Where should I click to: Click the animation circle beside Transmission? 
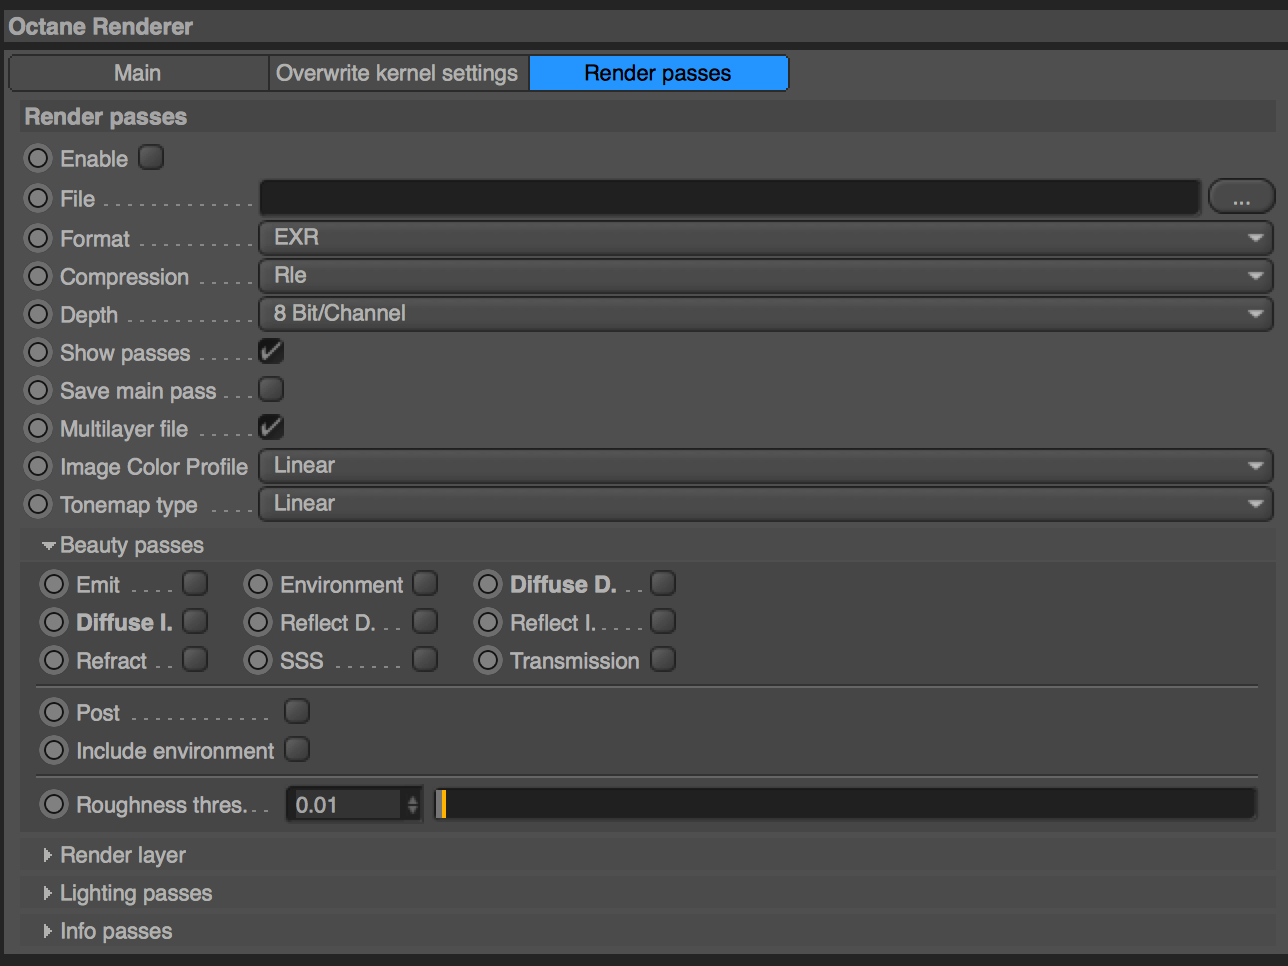488,660
